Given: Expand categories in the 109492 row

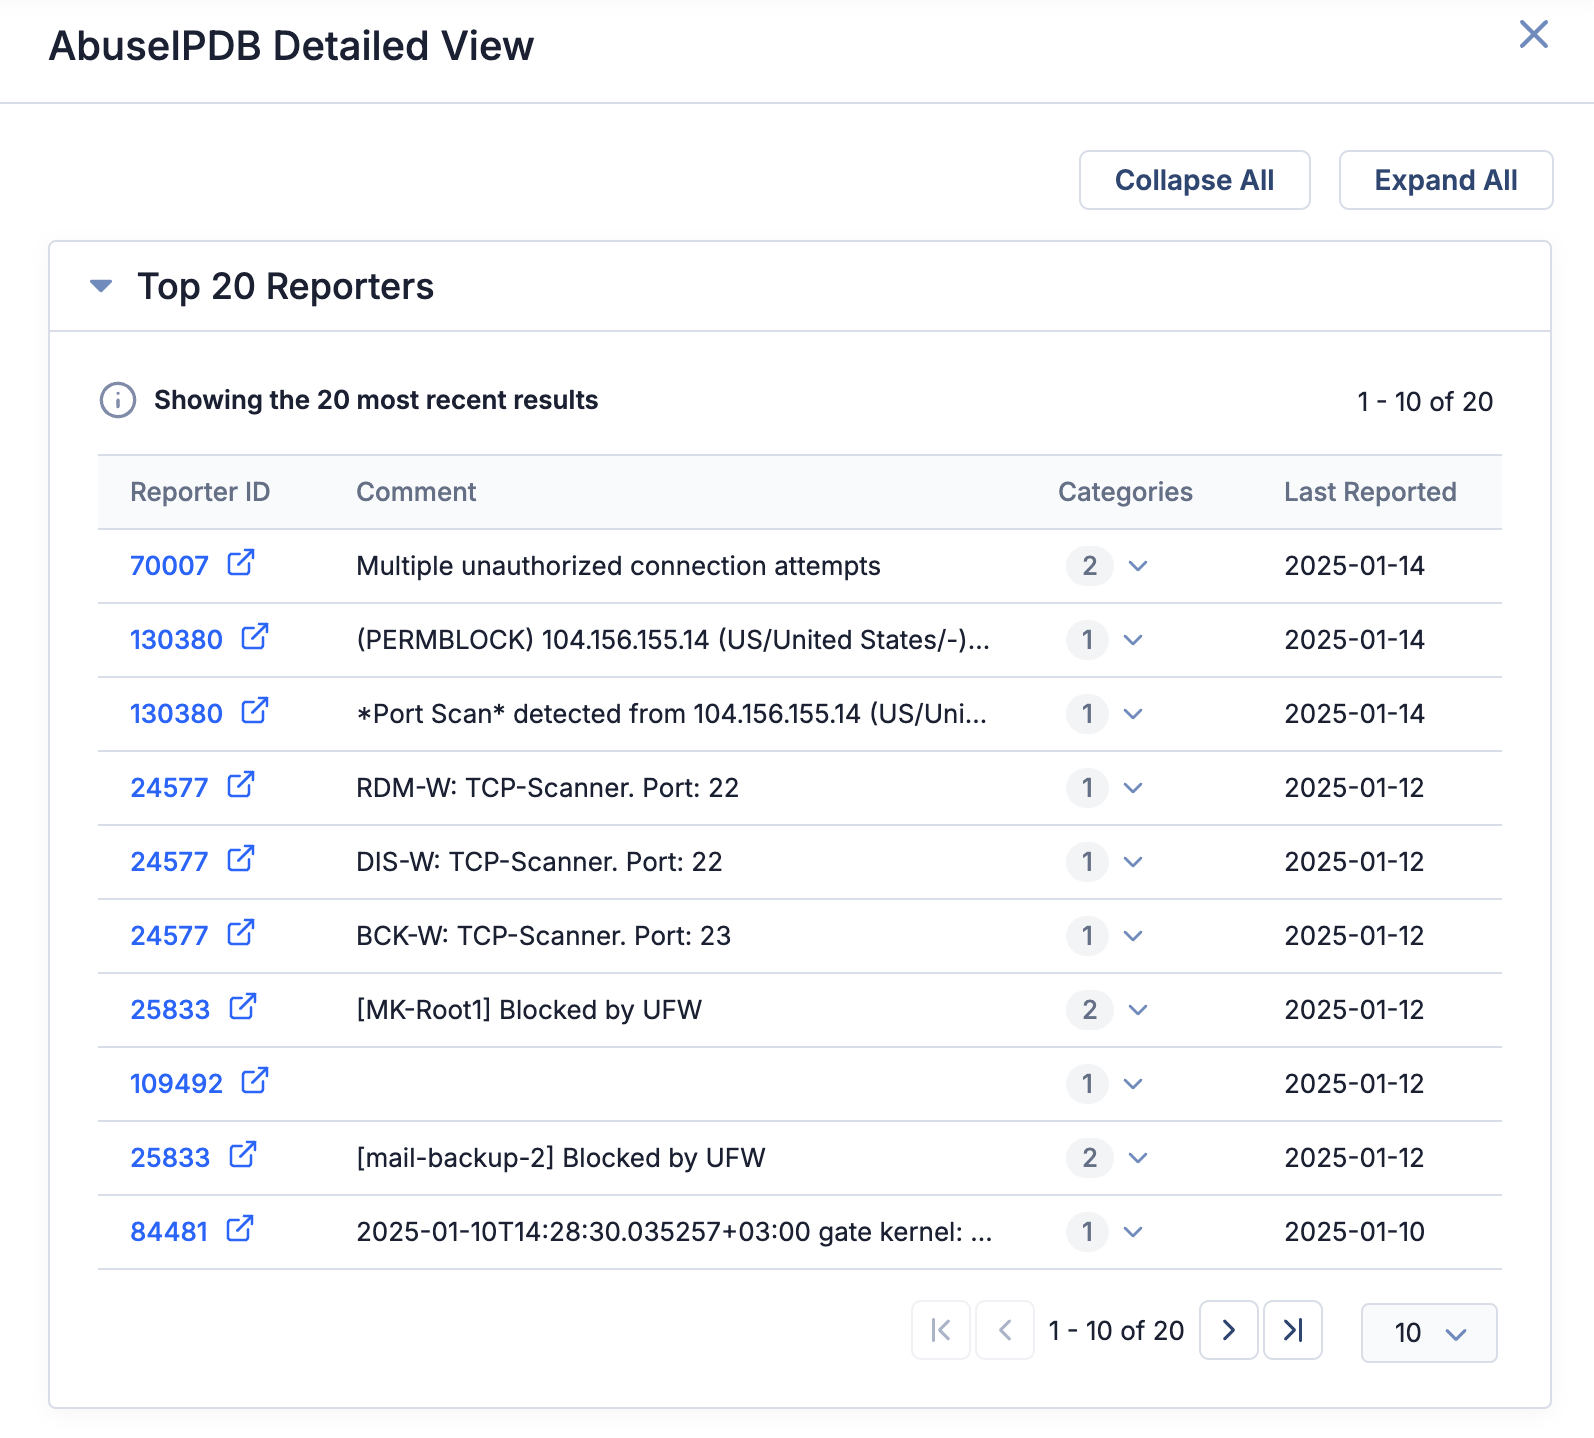Looking at the screenshot, I should tap(1133, 1084).
